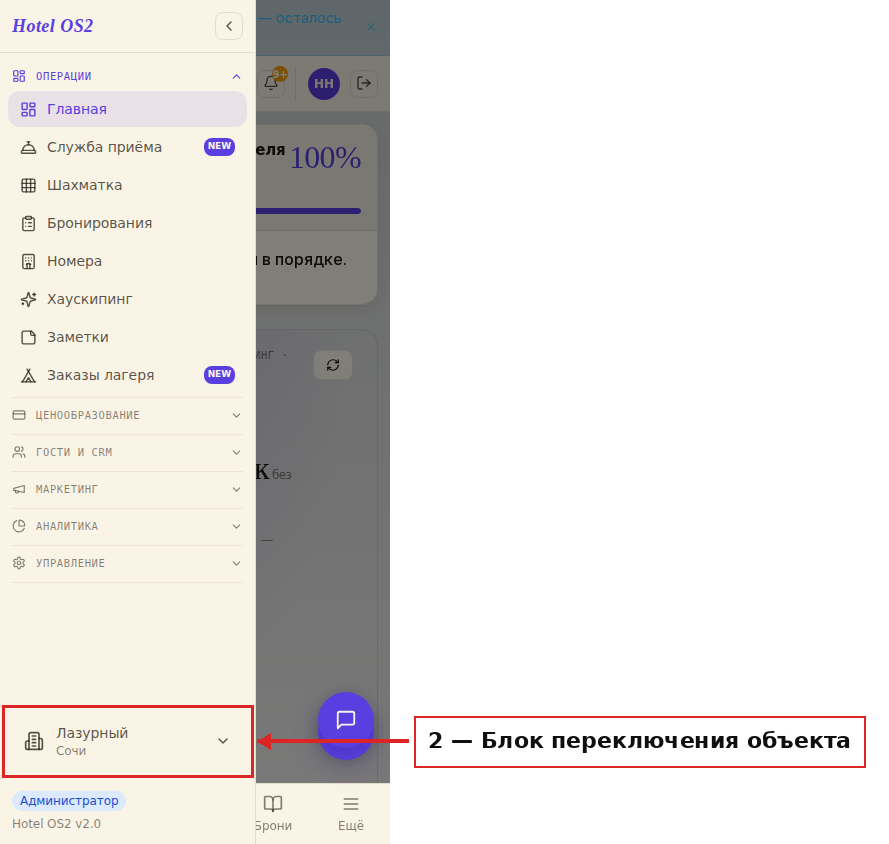Click the hotel building icon beside Лазурный
This screenshot has width=889, height=844.
click(x=34, y=741)
